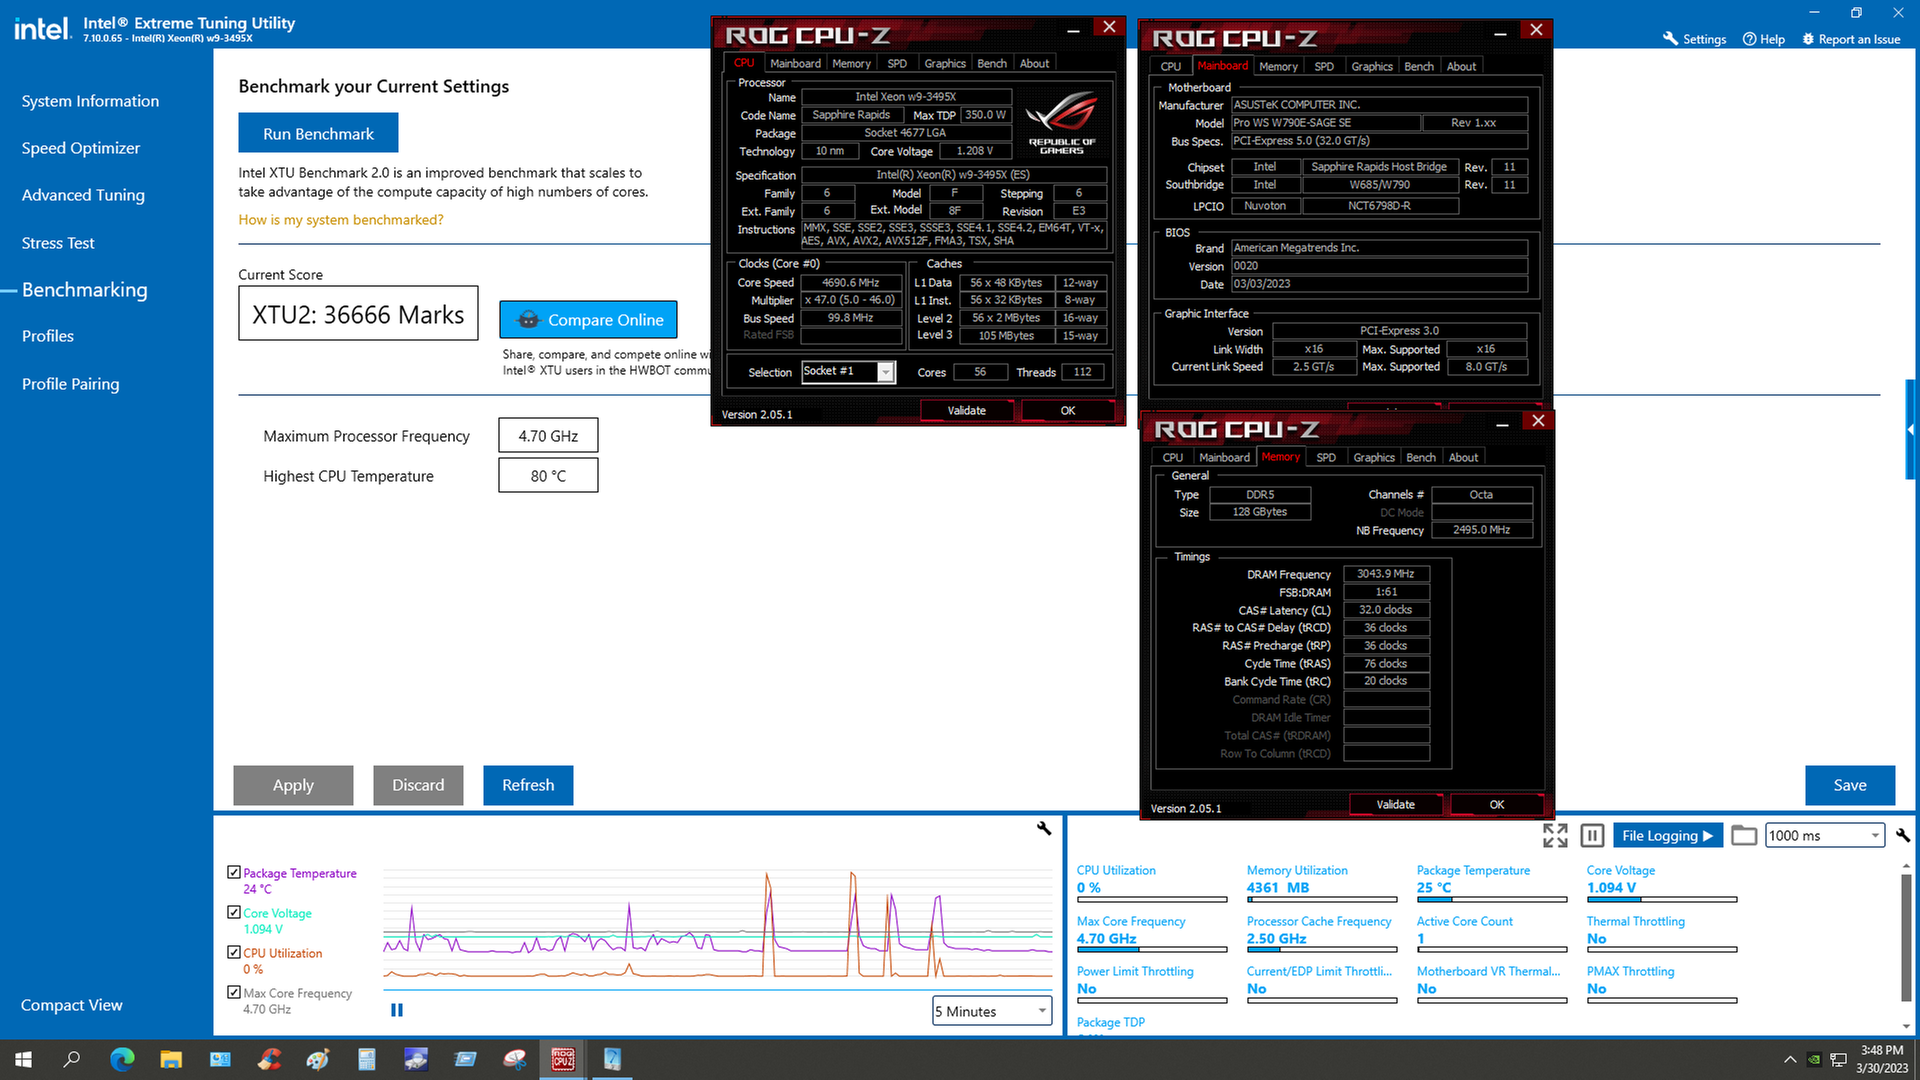Click the Discard button
The height and width of the screenshot is (1080, 1920).
[418, 785]
